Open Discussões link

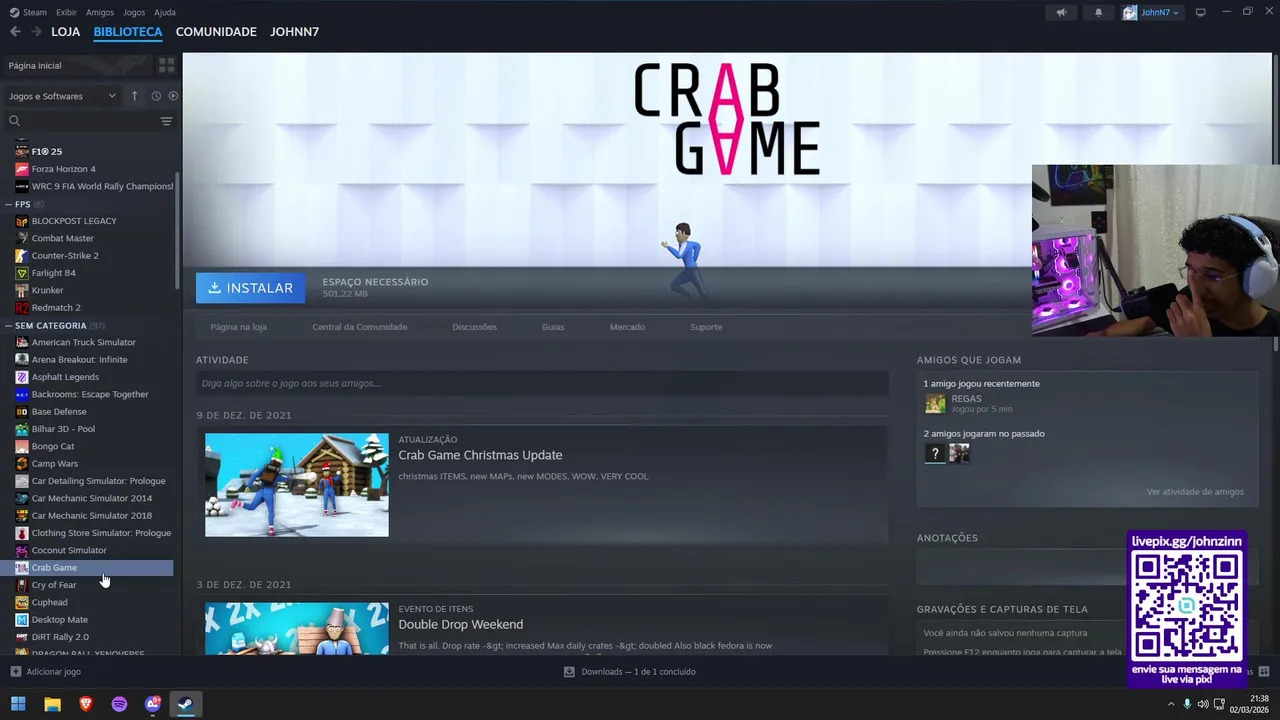point(474,327)
